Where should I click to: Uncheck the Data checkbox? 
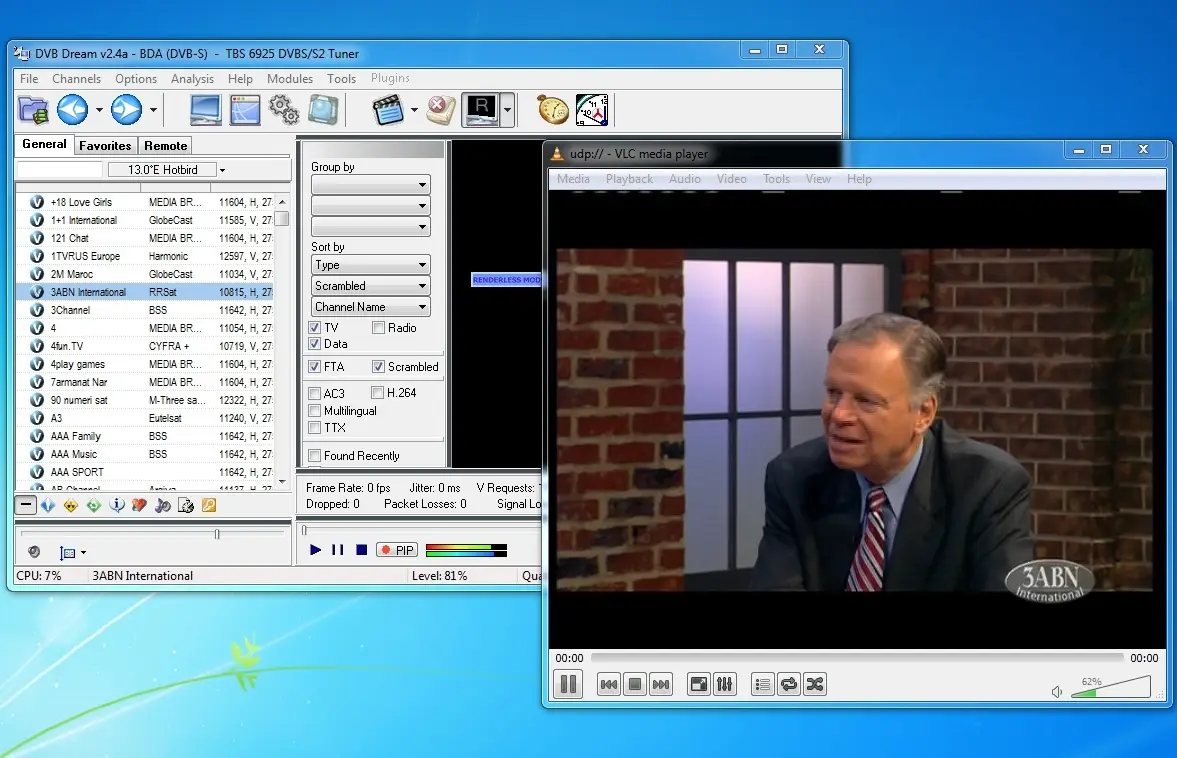coord(315,344)
